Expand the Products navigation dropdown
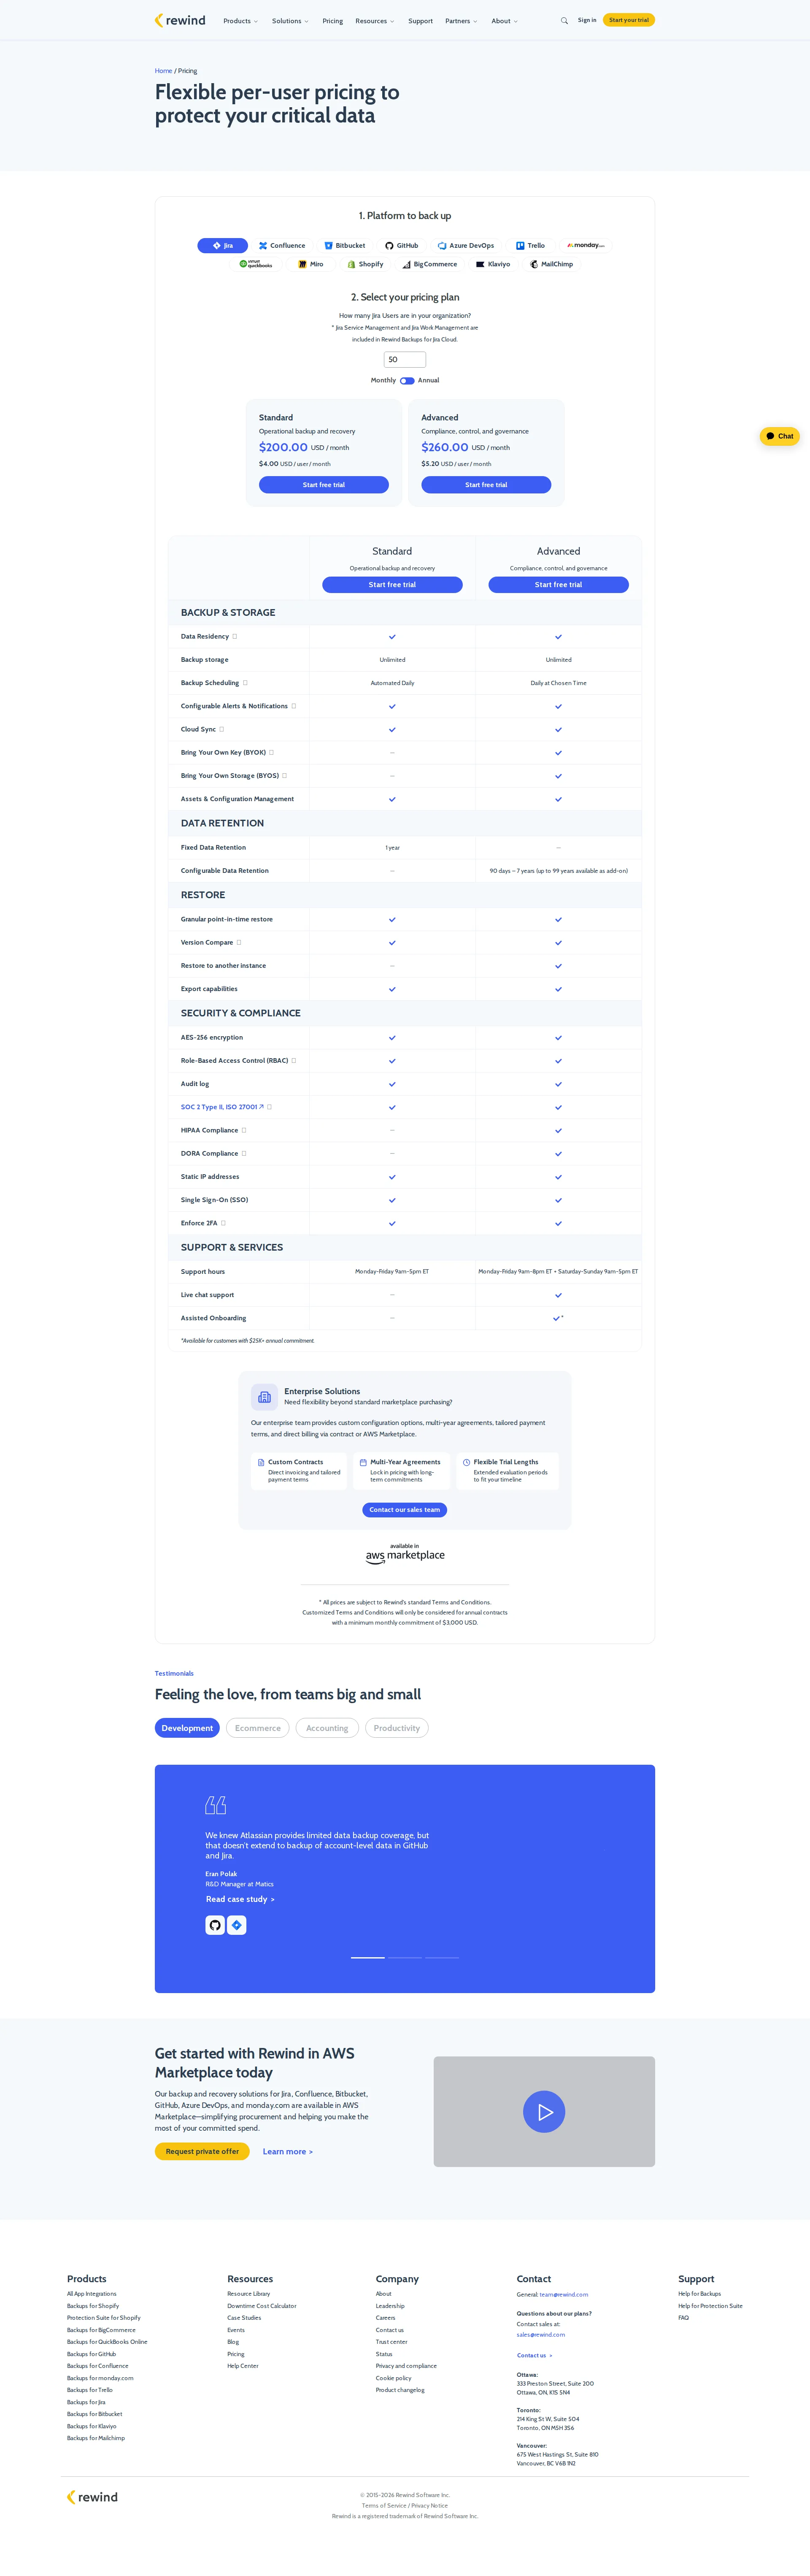The height and width of the screenshot is (2576, 810). (239, 20)
